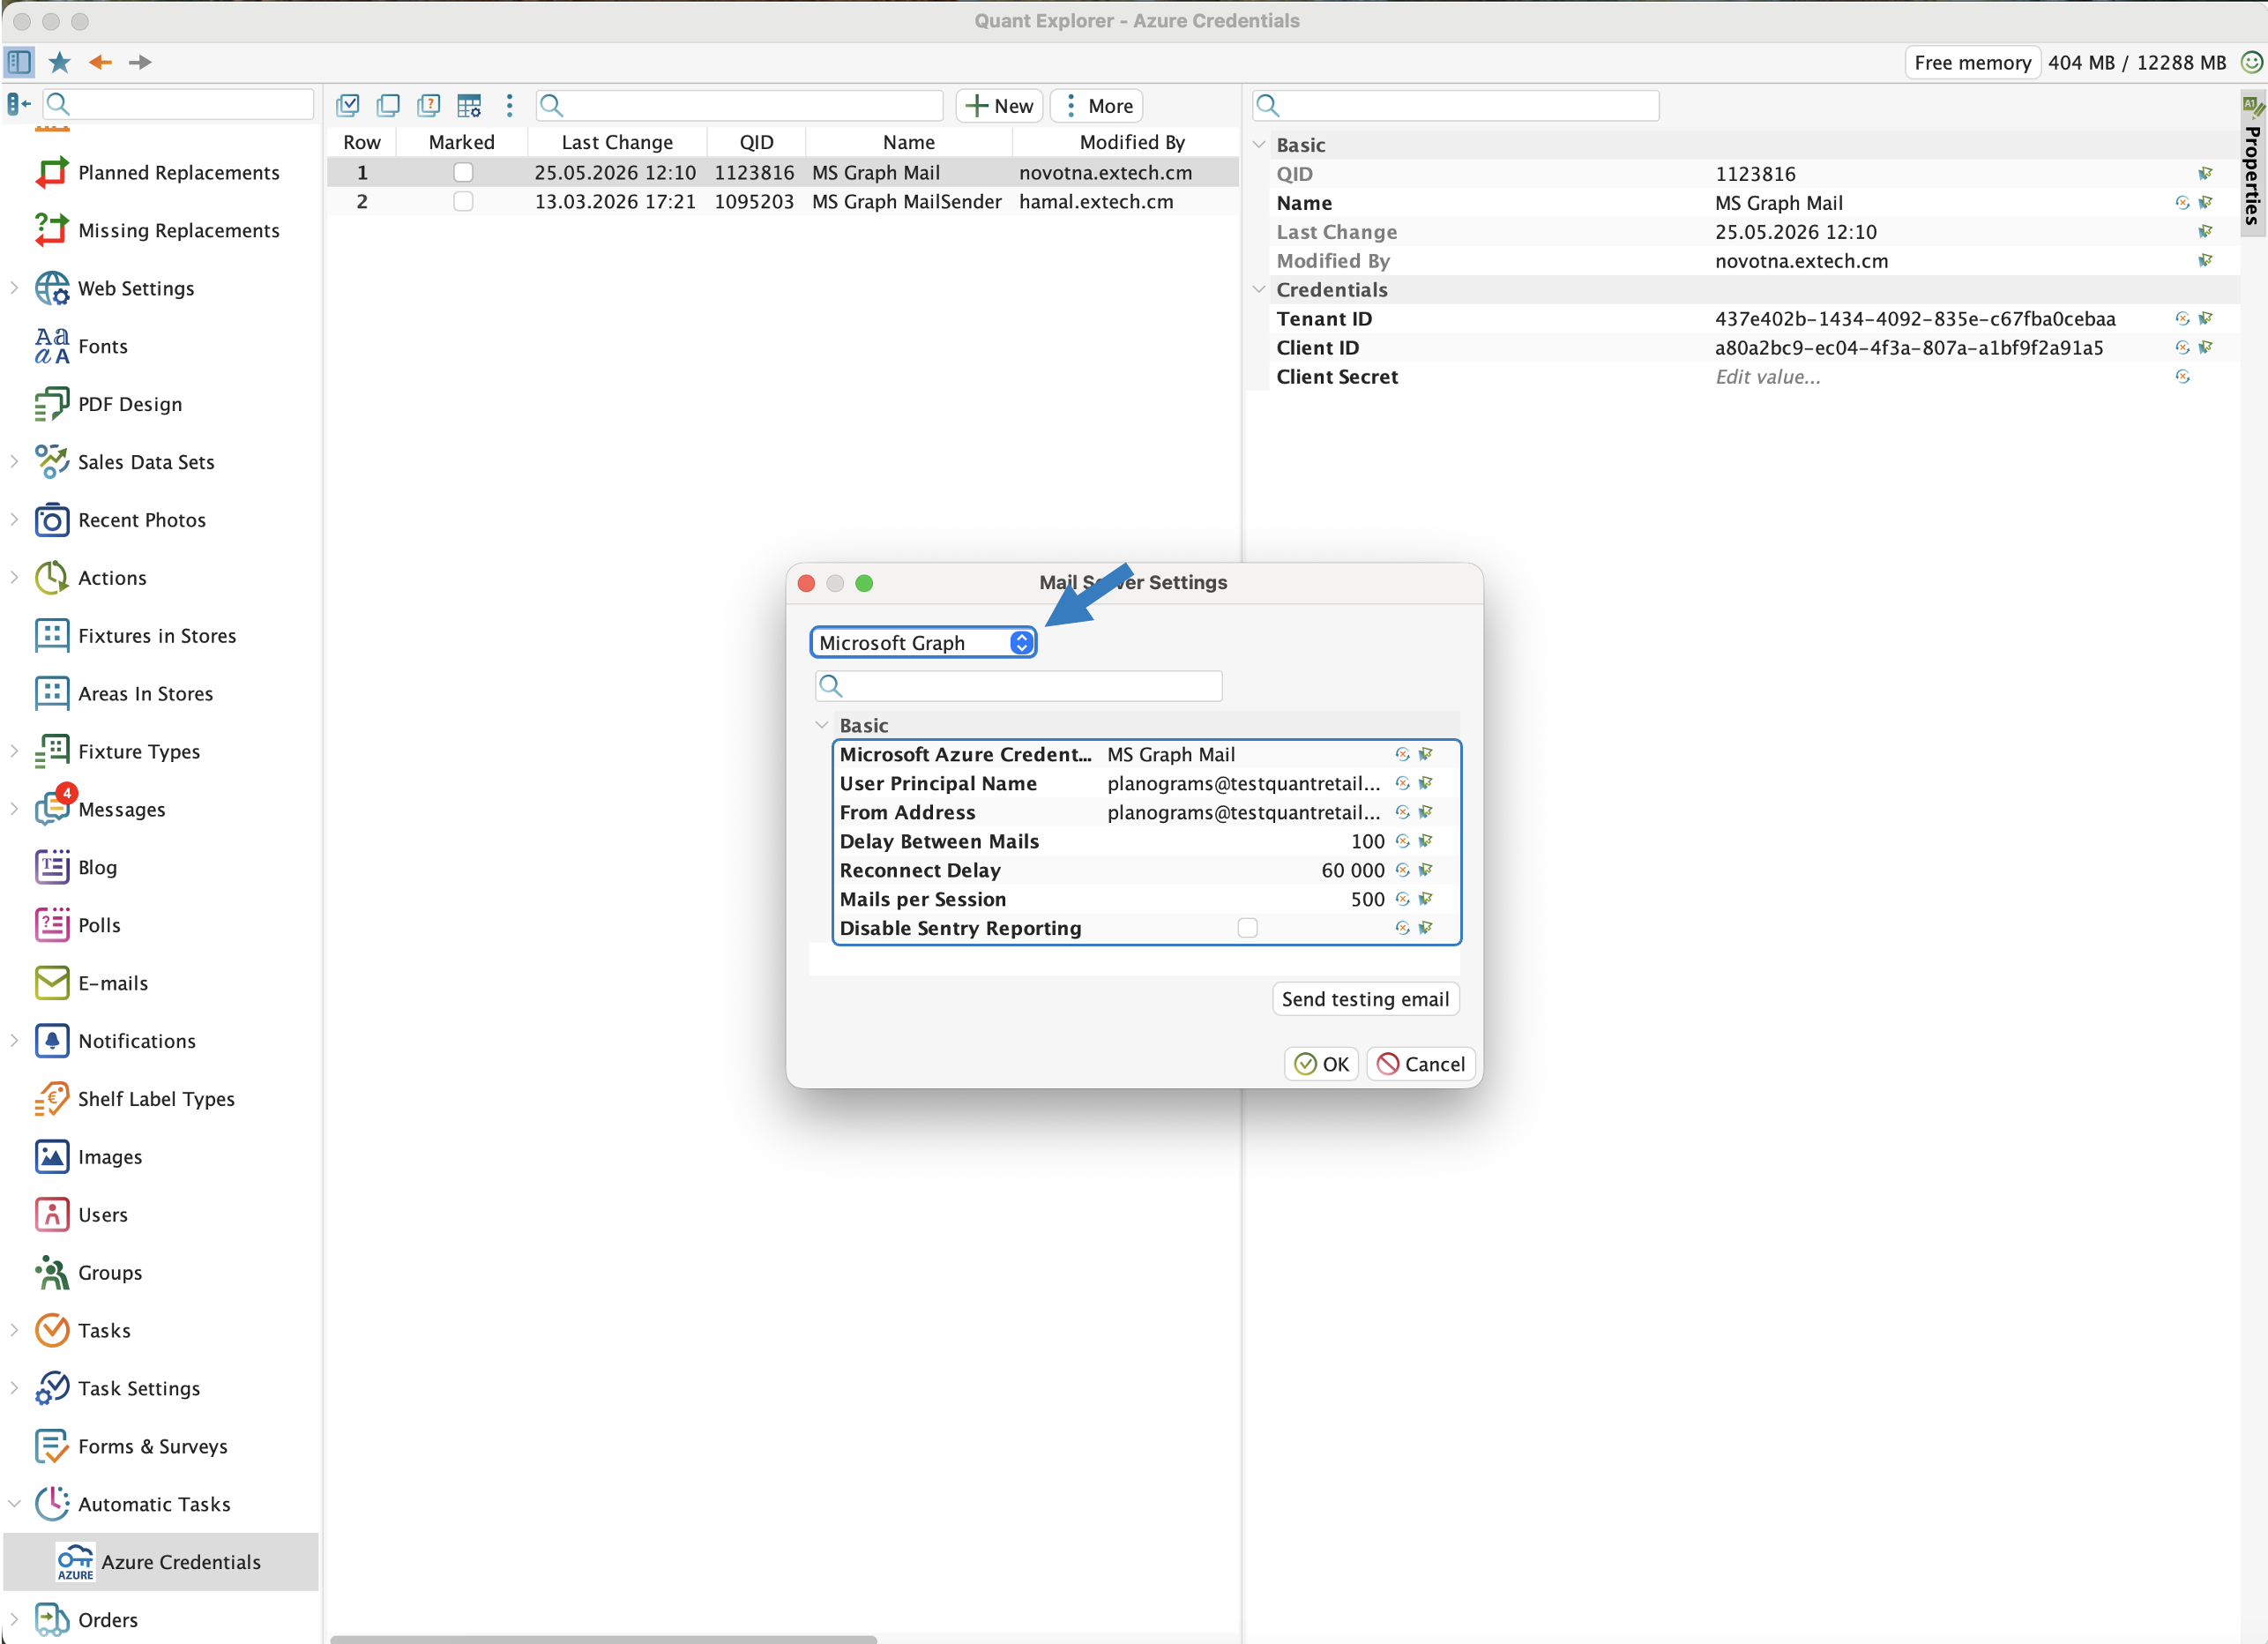This screenshot has height=1644, width=2268.
Task: Click Send testing email button
Action: point(1365,1000)
